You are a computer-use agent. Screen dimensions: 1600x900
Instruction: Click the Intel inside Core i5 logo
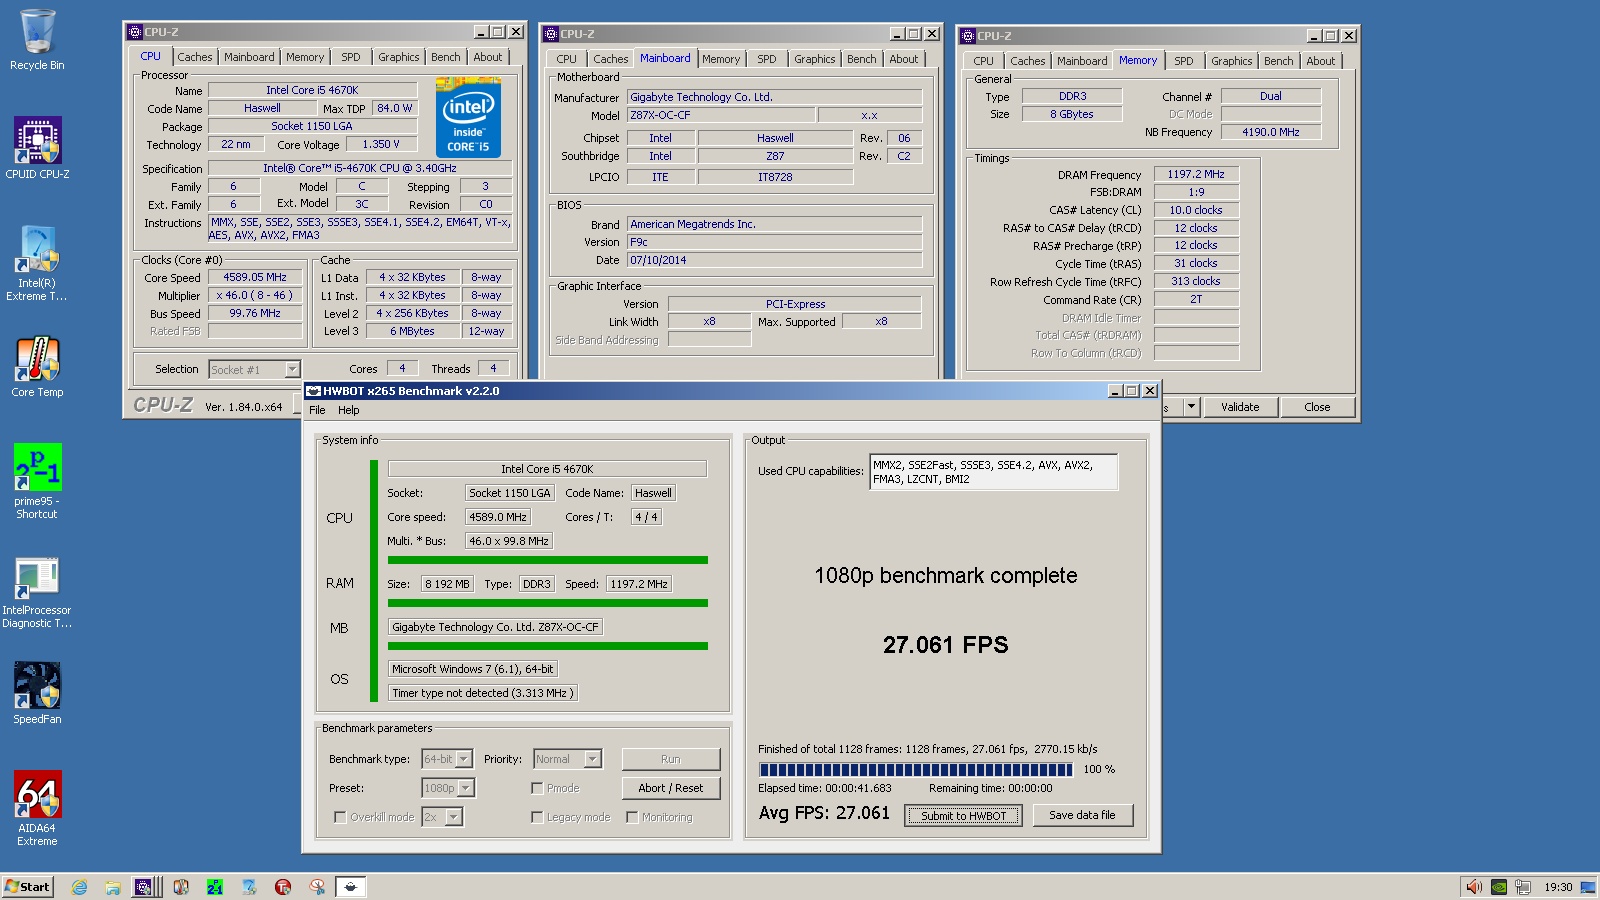tap(469, 117)
